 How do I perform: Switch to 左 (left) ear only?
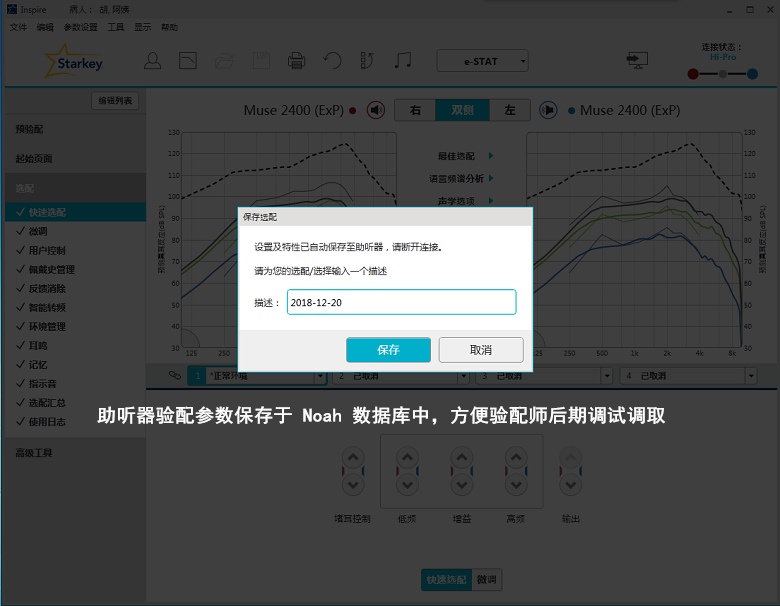(509, 110)
